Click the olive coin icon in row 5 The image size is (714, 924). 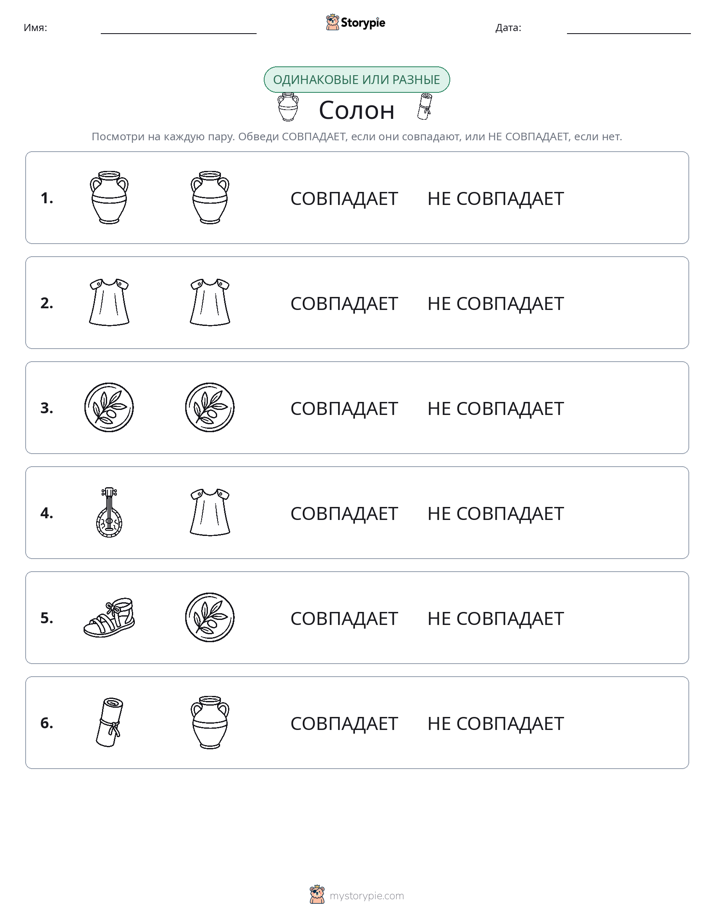(x=210, y=617)
